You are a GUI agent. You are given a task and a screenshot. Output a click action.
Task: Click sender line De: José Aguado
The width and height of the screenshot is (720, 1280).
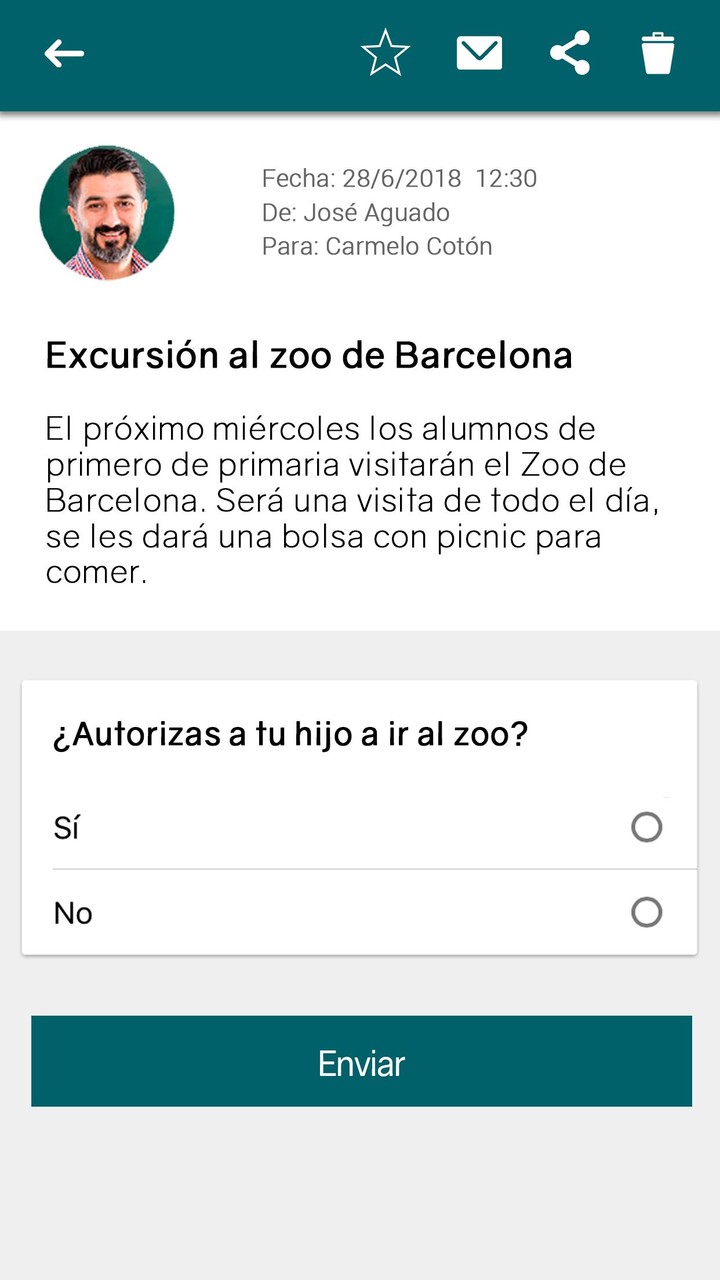pyautogui.click(x=355, y=212)
